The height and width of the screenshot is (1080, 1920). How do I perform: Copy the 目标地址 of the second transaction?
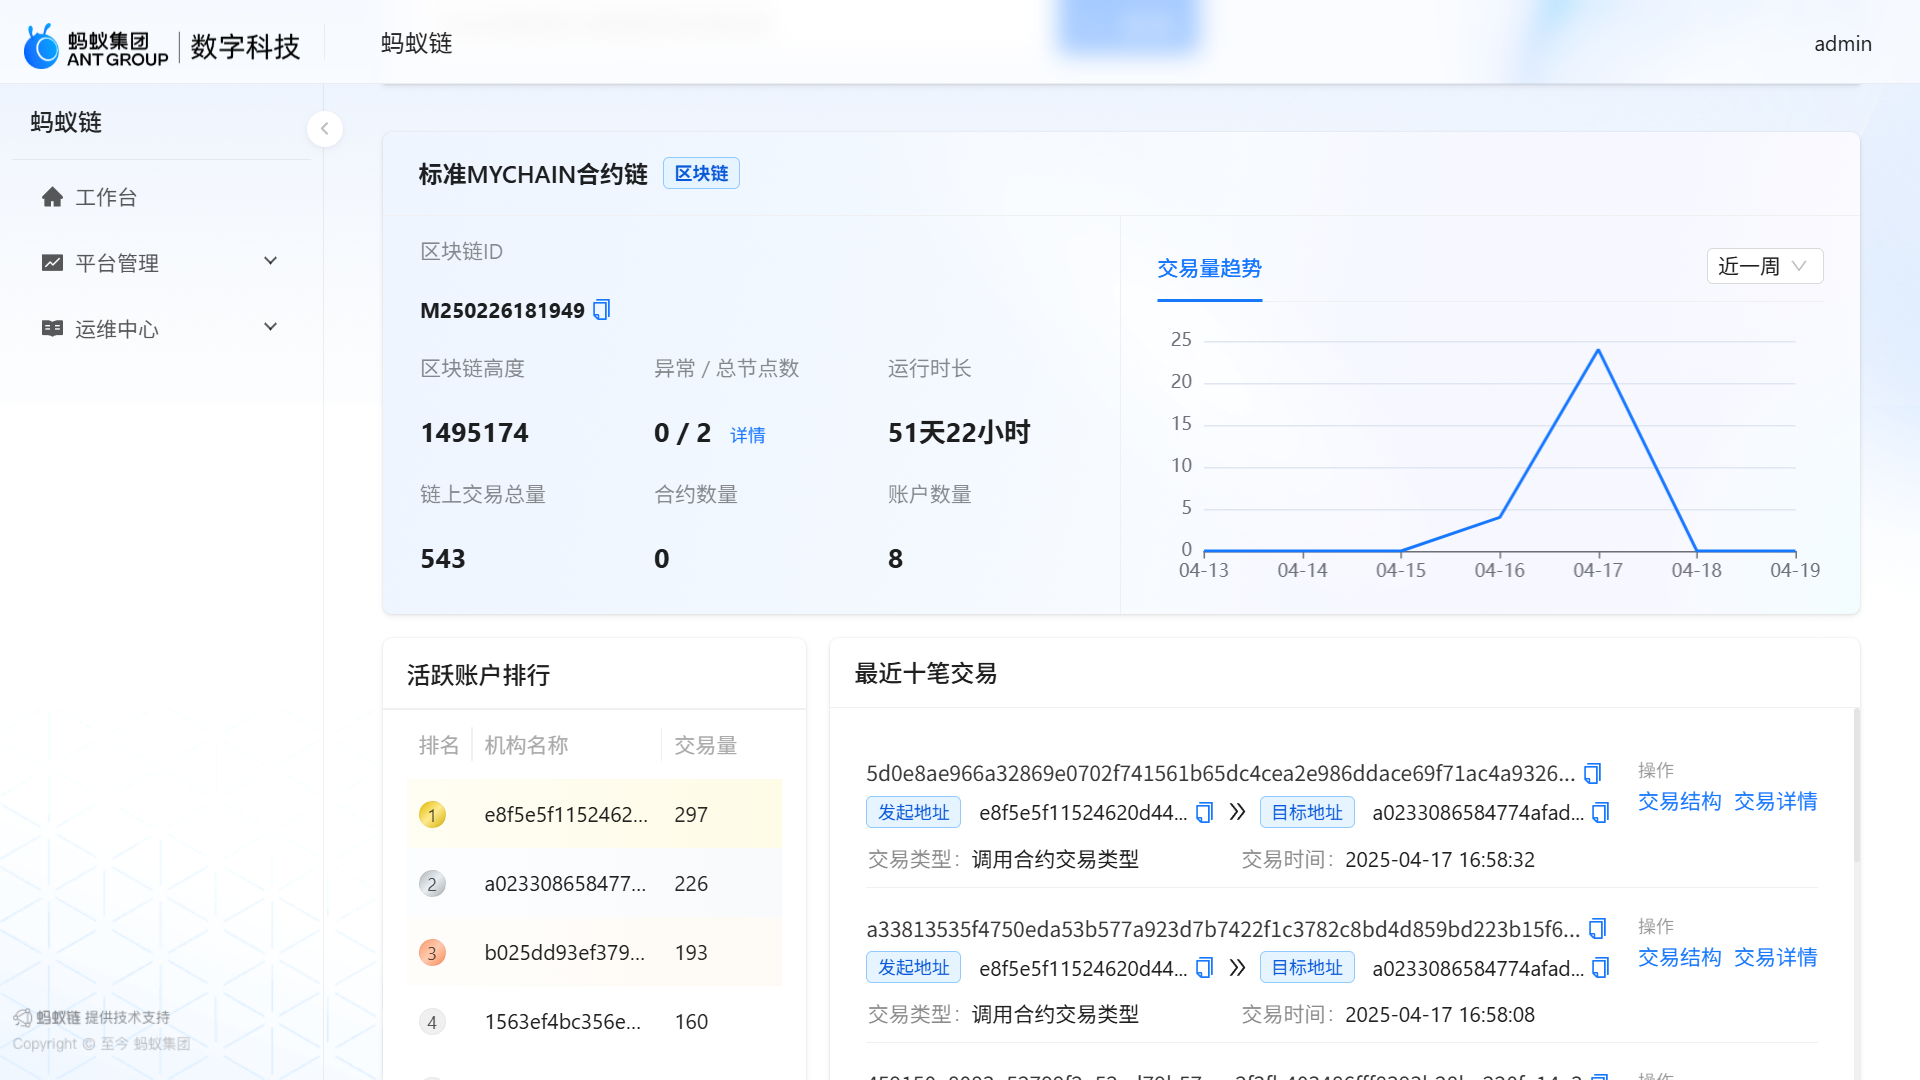coord(1600,967)
